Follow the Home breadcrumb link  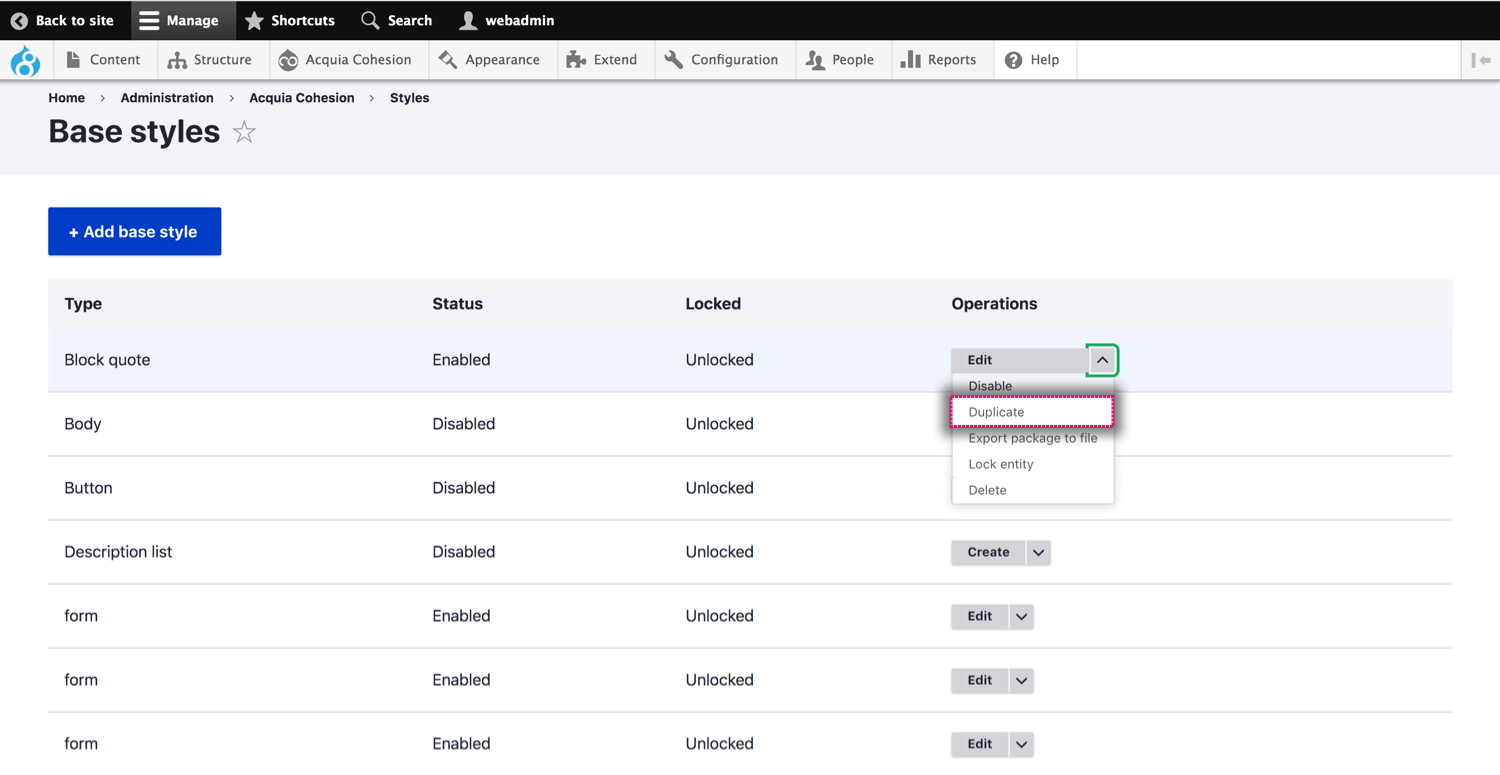67,98
